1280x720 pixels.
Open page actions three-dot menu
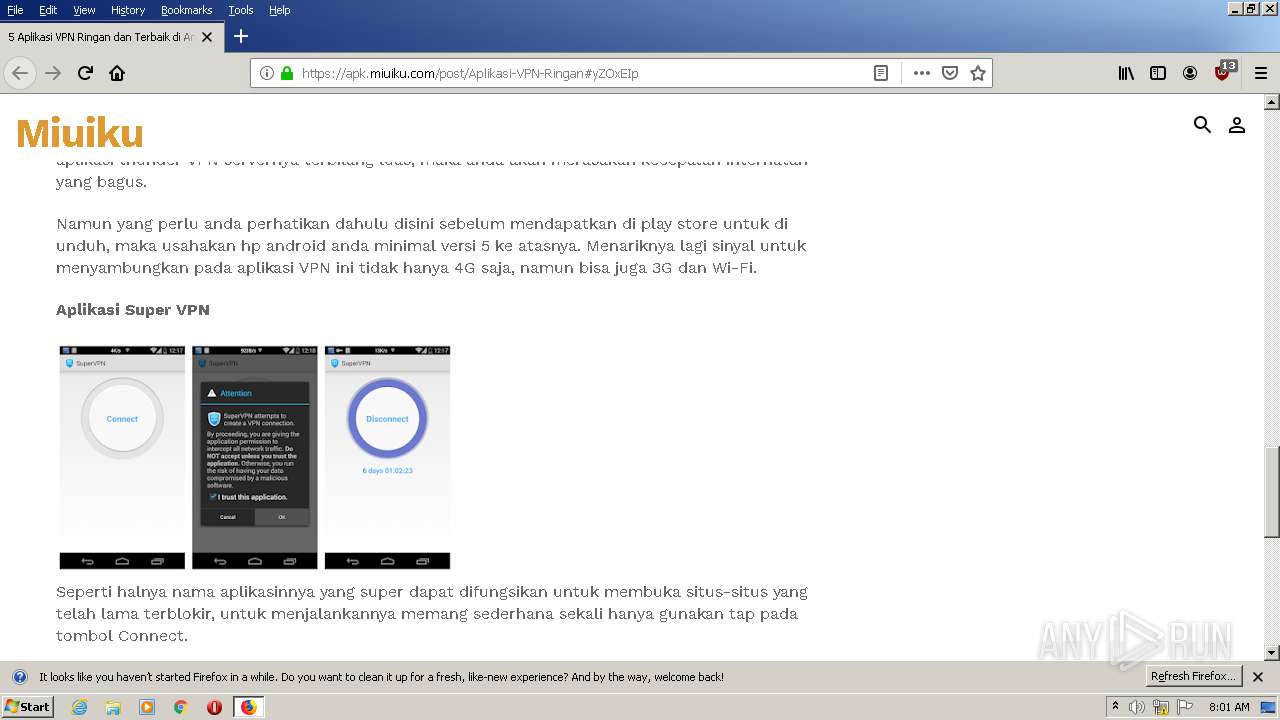click(922, 73)
